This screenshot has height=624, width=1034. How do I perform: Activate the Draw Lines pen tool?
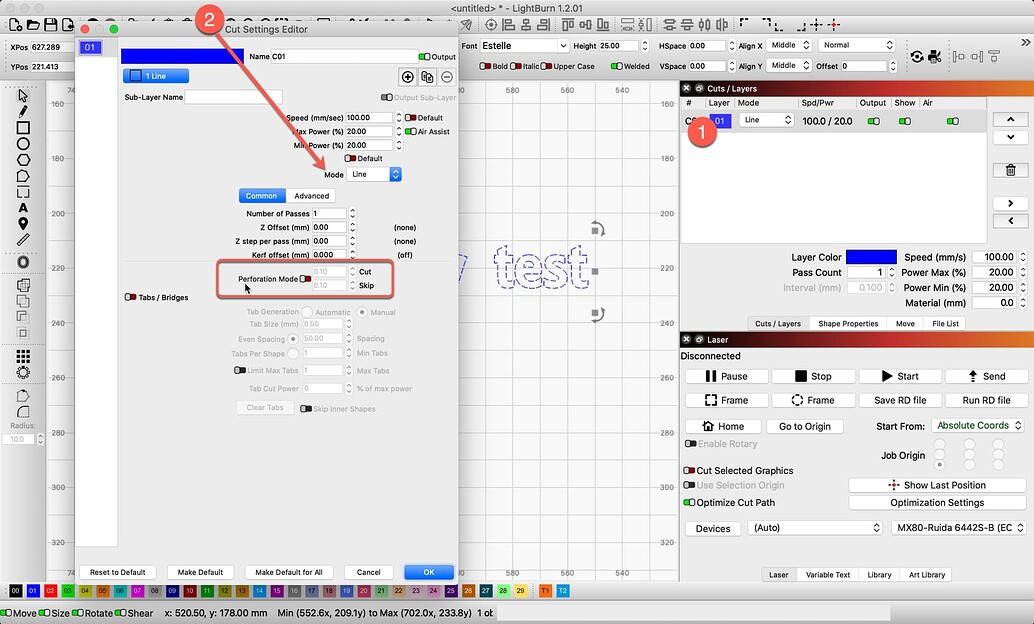tap(22, 111)
